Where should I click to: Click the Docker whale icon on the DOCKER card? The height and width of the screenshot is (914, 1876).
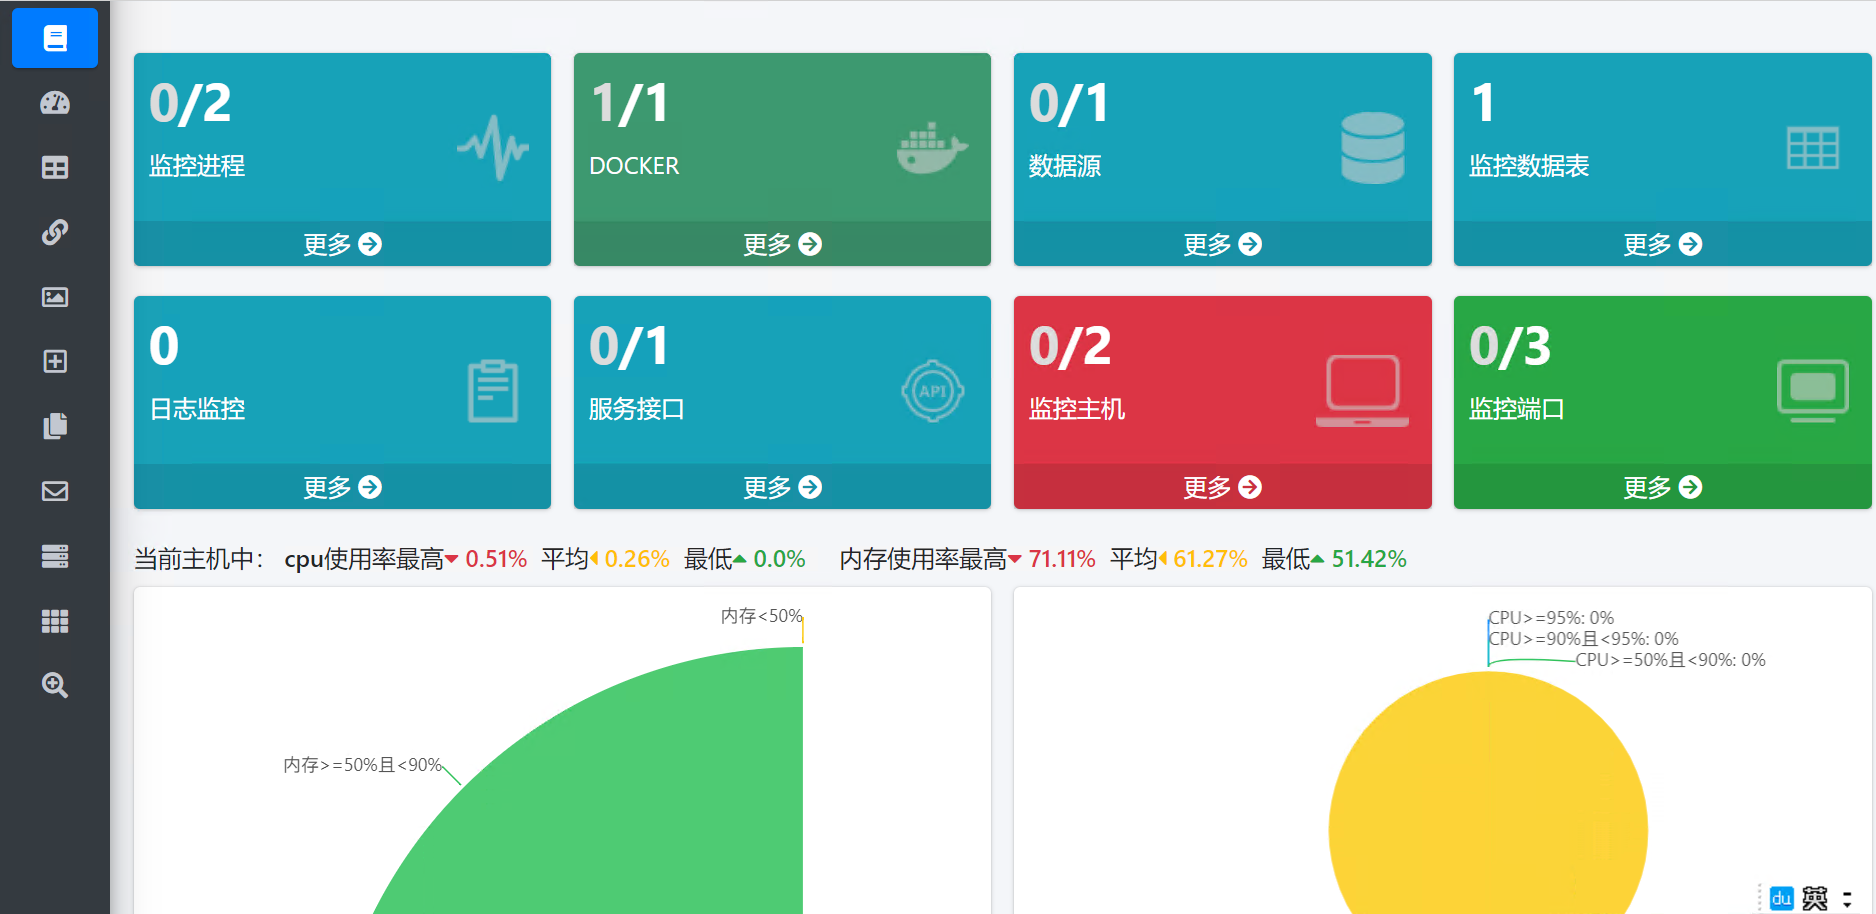(x=932, y=148)
